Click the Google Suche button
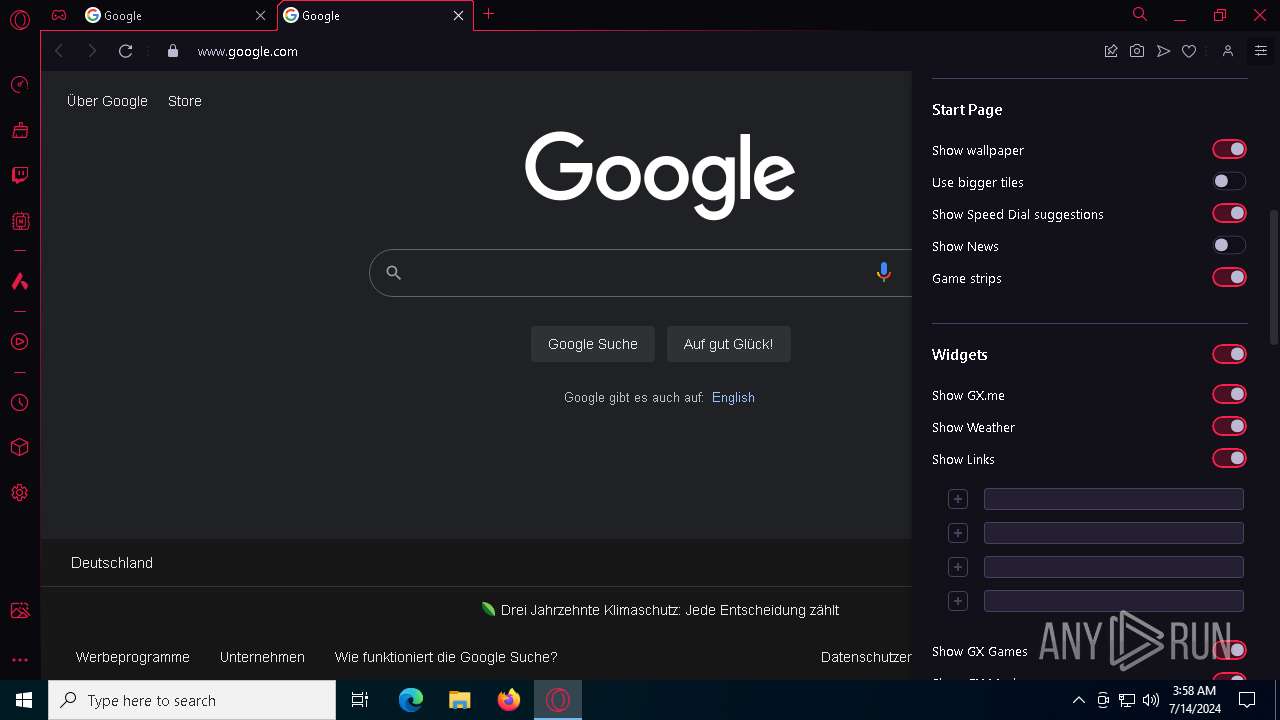Viewport: 1280px width, 720px height. 593,344
